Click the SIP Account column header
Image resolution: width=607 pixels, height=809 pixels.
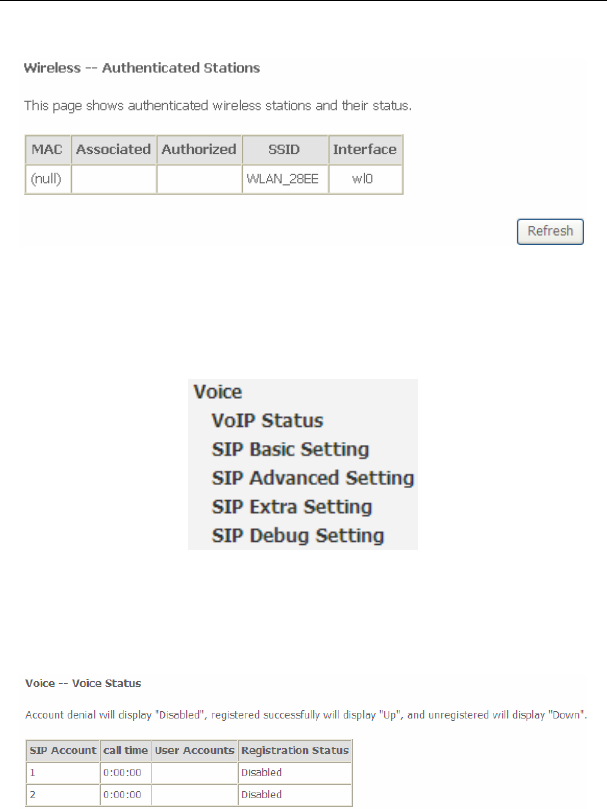[62, 750]
